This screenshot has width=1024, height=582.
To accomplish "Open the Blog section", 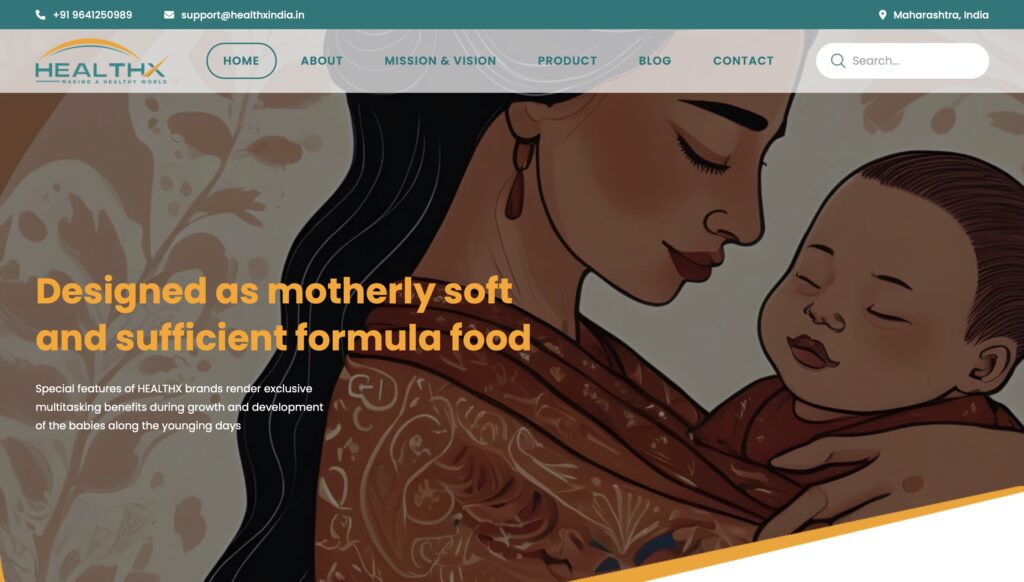I will point(654,61).
